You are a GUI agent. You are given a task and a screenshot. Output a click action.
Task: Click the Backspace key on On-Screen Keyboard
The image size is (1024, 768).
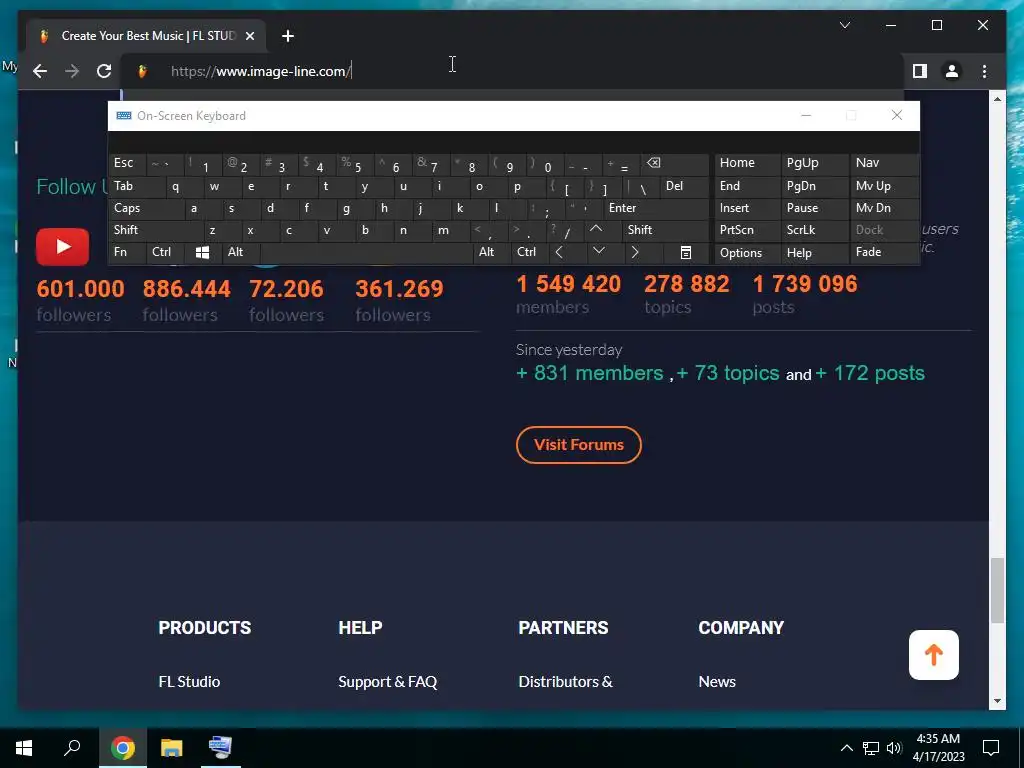(671, 164)
